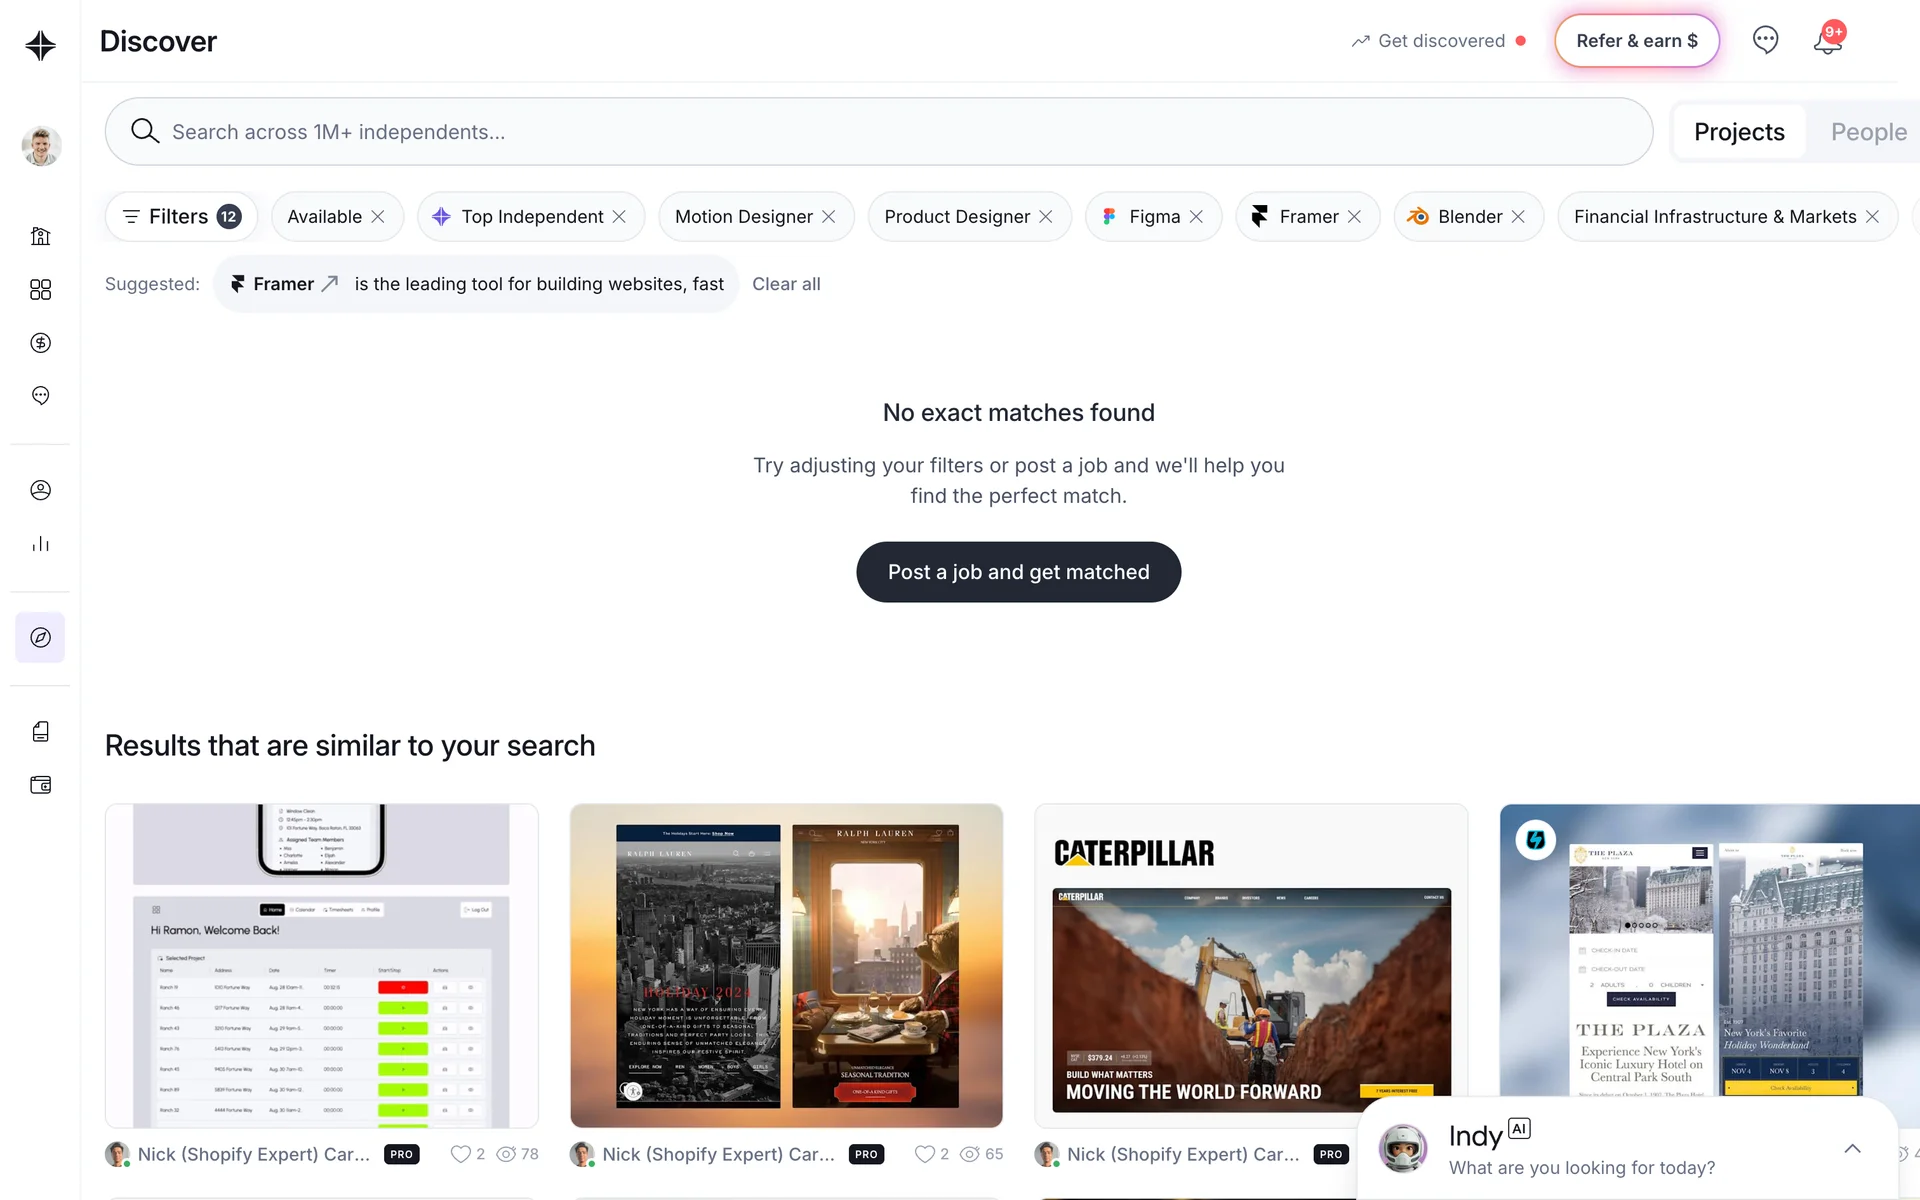The image size is (1920, 1200).
Task: Click Post a job and get matched
Action: tap(1018, 572)
